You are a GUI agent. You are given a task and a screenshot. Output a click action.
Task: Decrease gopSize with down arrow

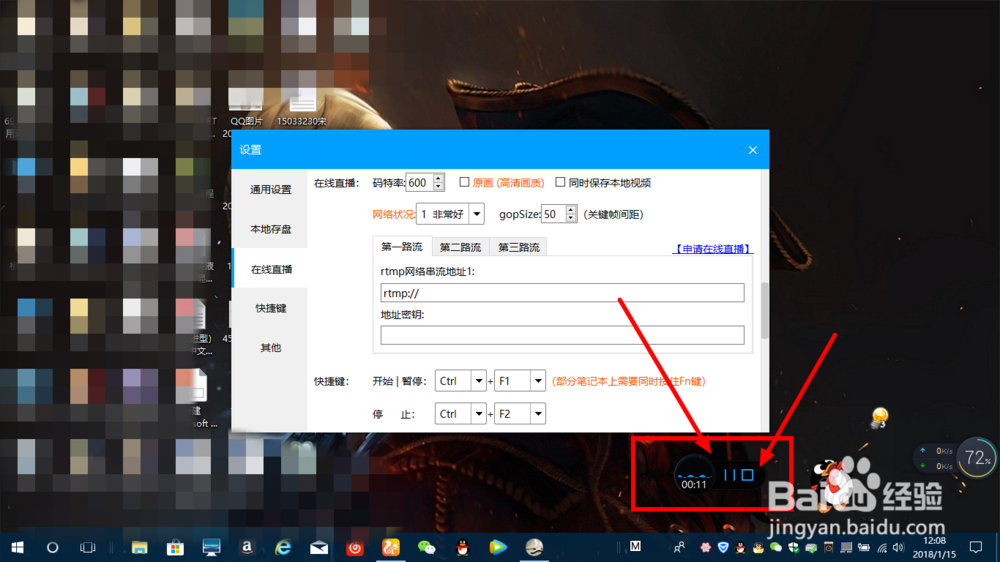[x=571, y=218]
